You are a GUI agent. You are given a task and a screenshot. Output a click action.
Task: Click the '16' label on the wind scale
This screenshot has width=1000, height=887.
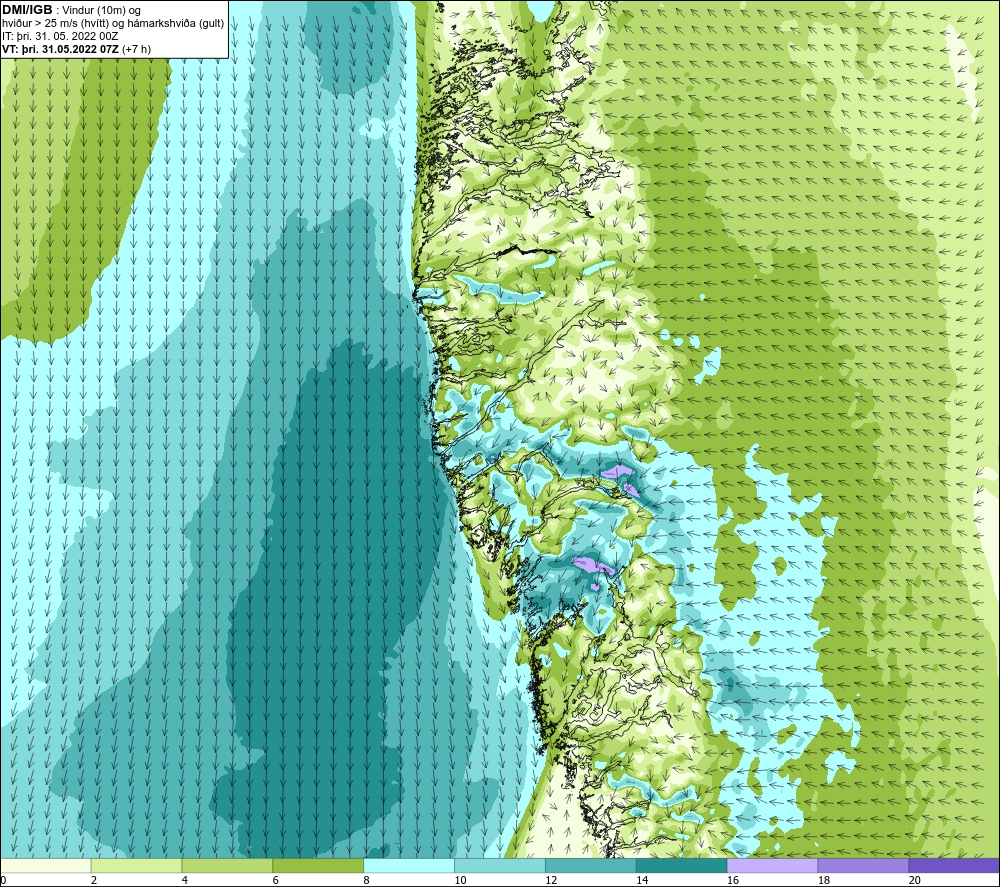pos(733,880)
